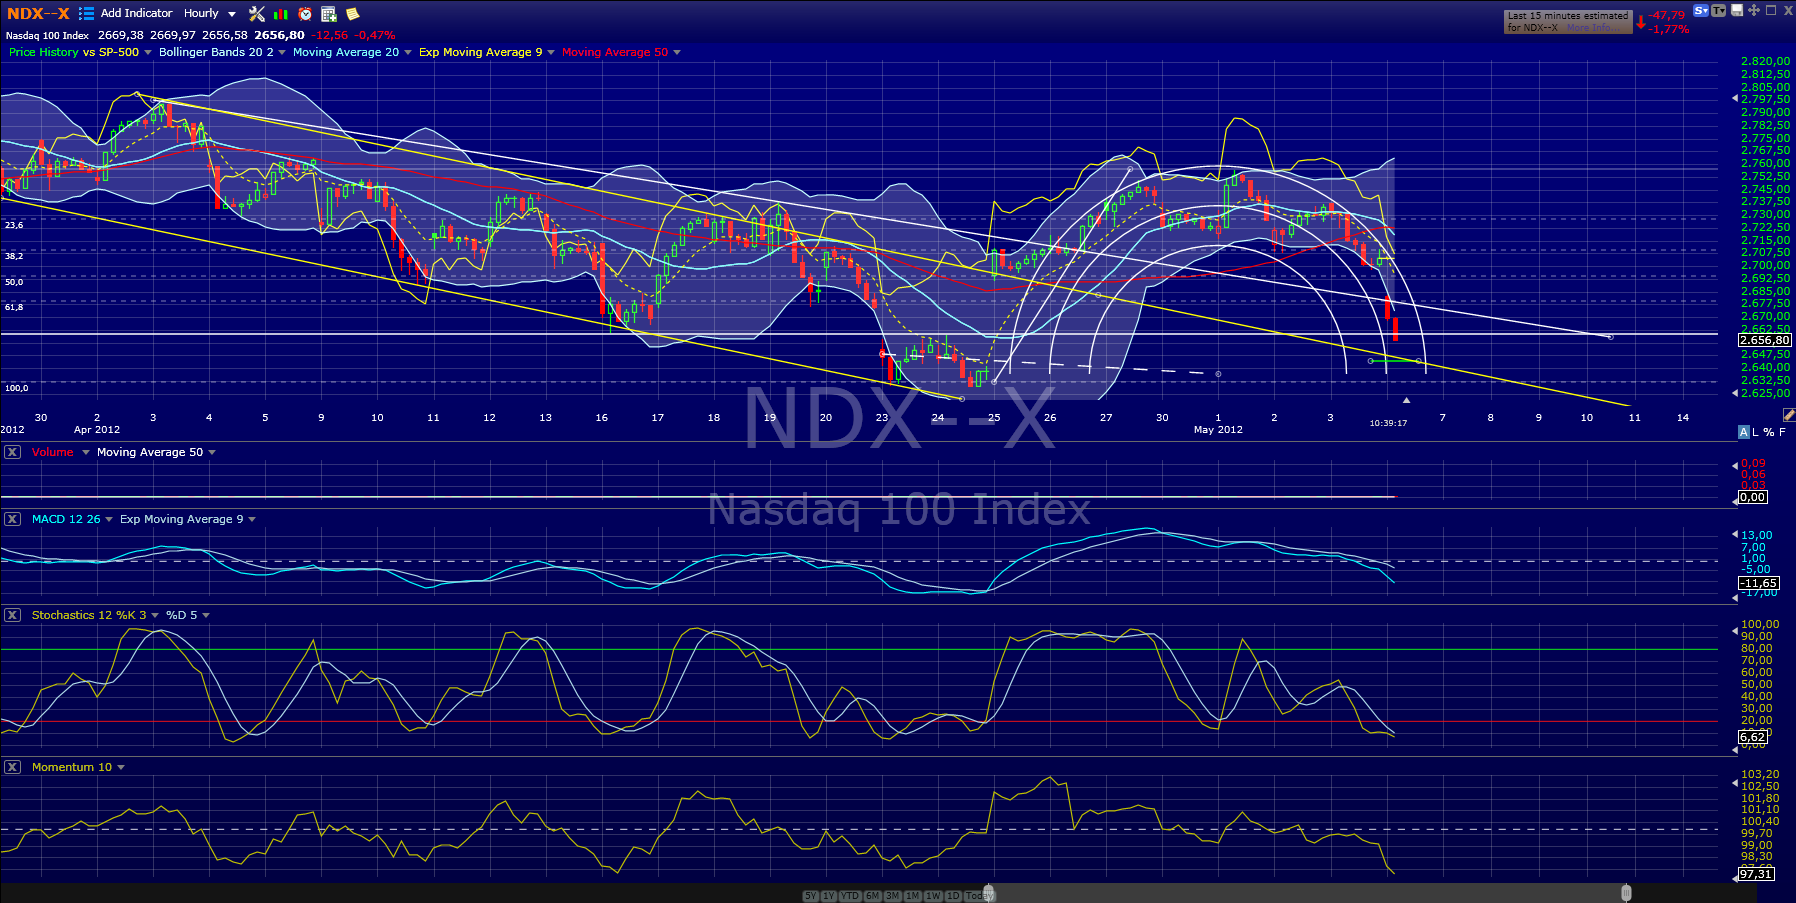Click the stochastics value tag 6,62
Viewport: 1796px width, 903px height.
coord(1753,737)
